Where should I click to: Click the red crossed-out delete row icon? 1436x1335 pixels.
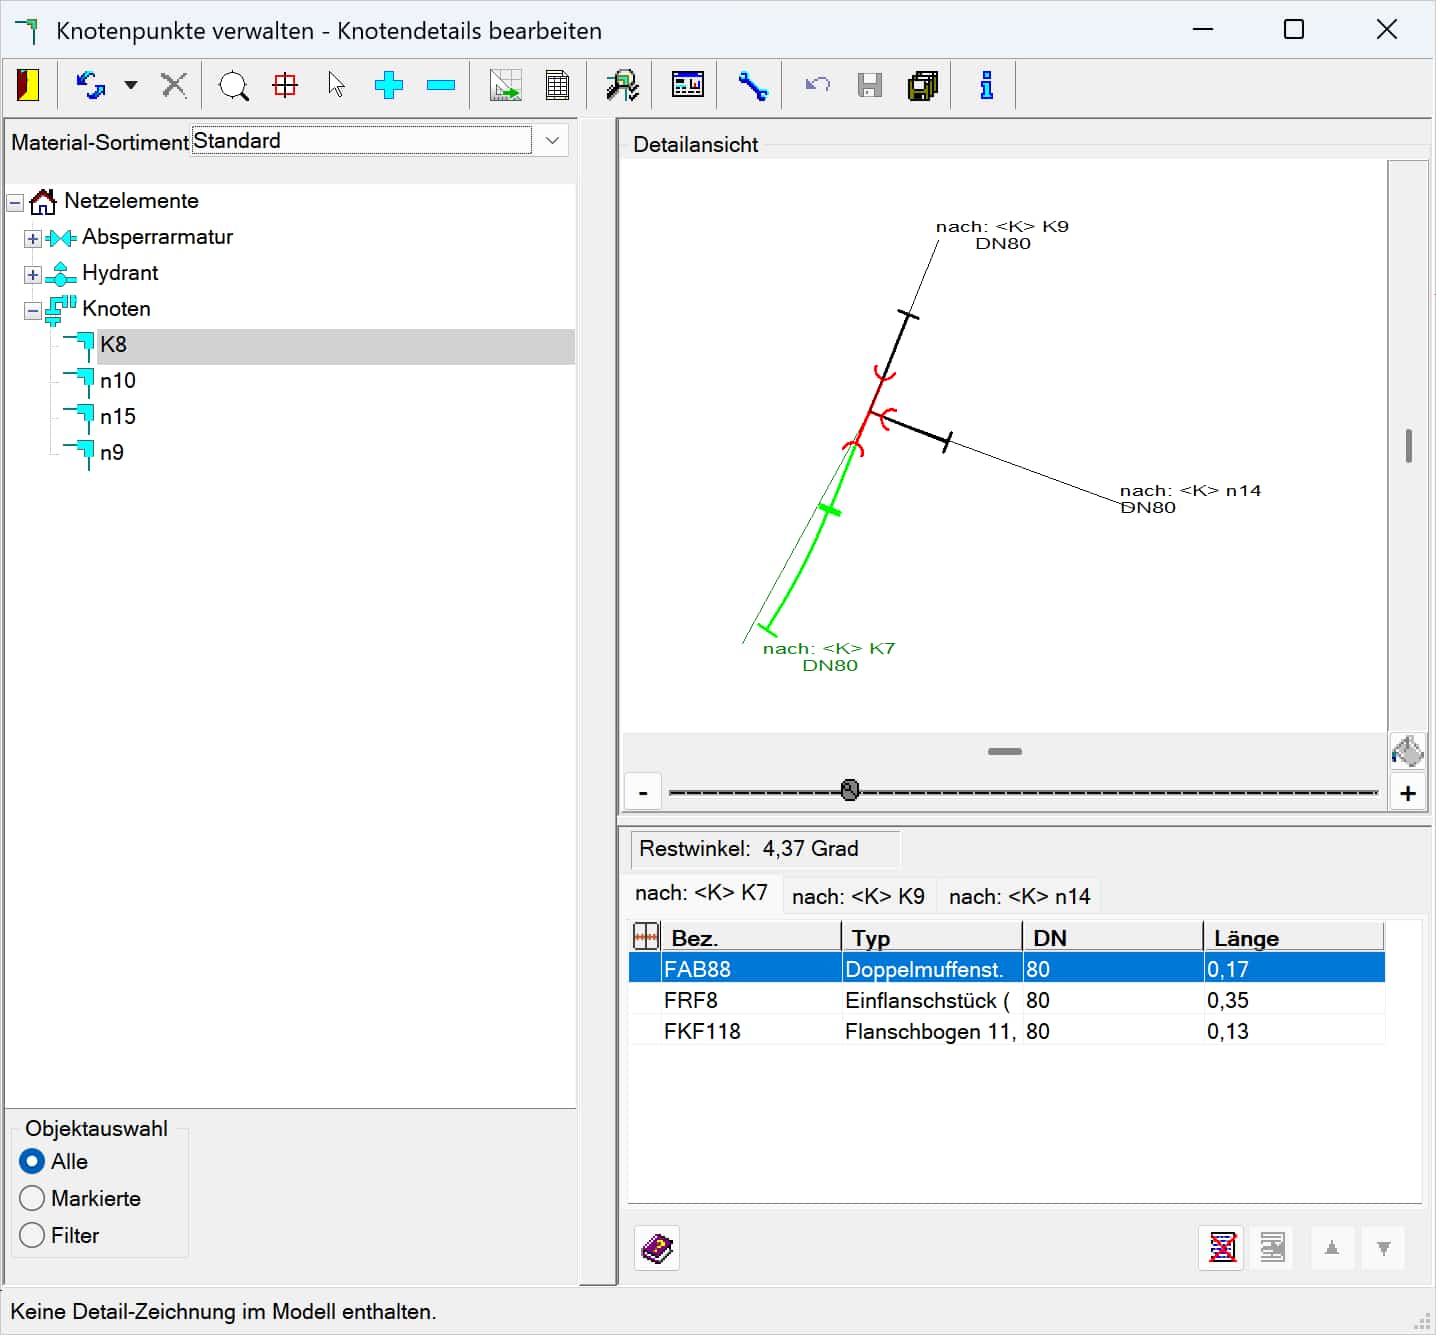[1221, 1248]
